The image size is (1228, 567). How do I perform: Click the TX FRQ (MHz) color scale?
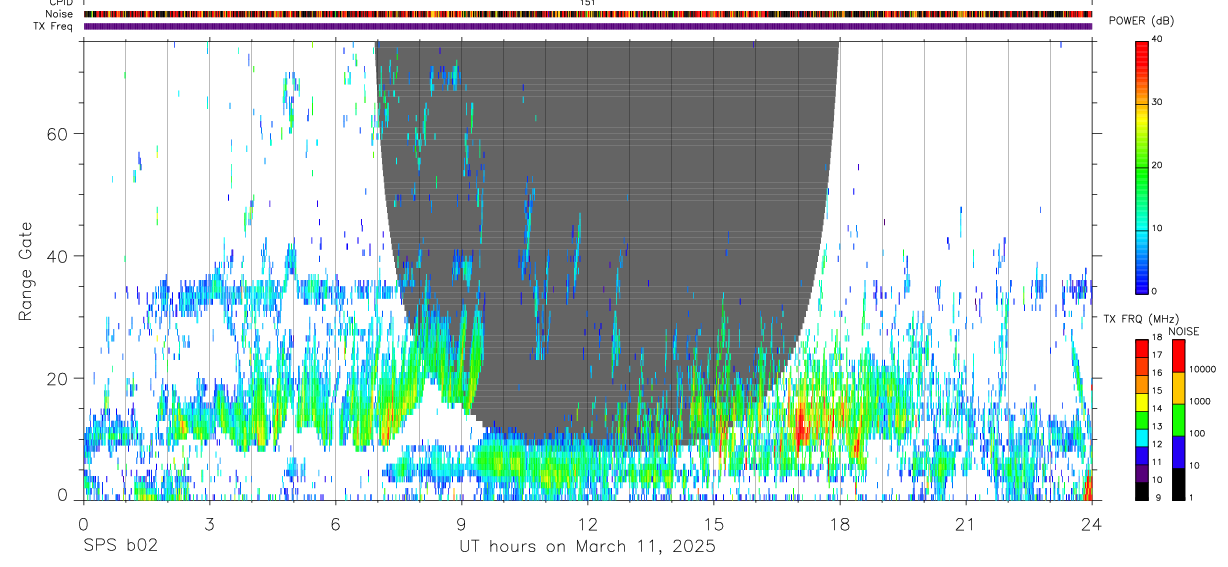coord(1142,420)
